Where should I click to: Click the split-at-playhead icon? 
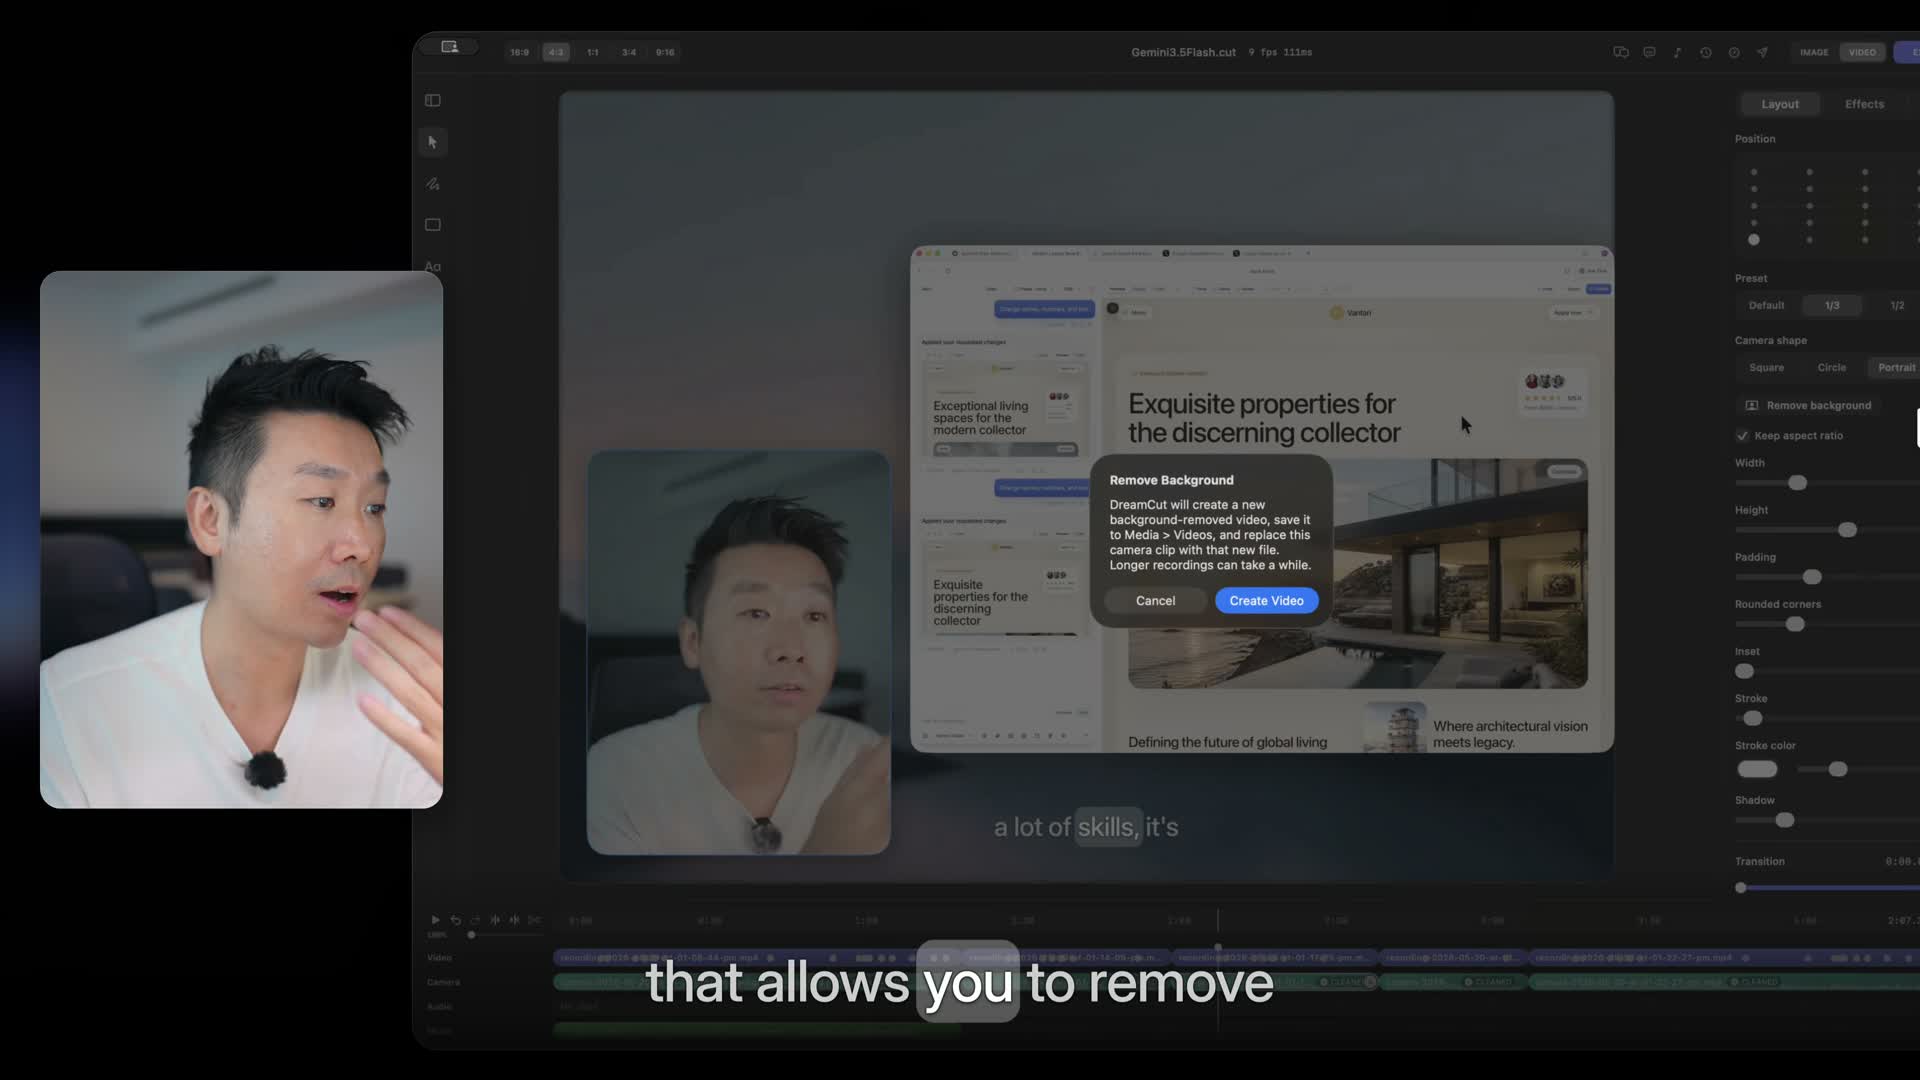495,919
